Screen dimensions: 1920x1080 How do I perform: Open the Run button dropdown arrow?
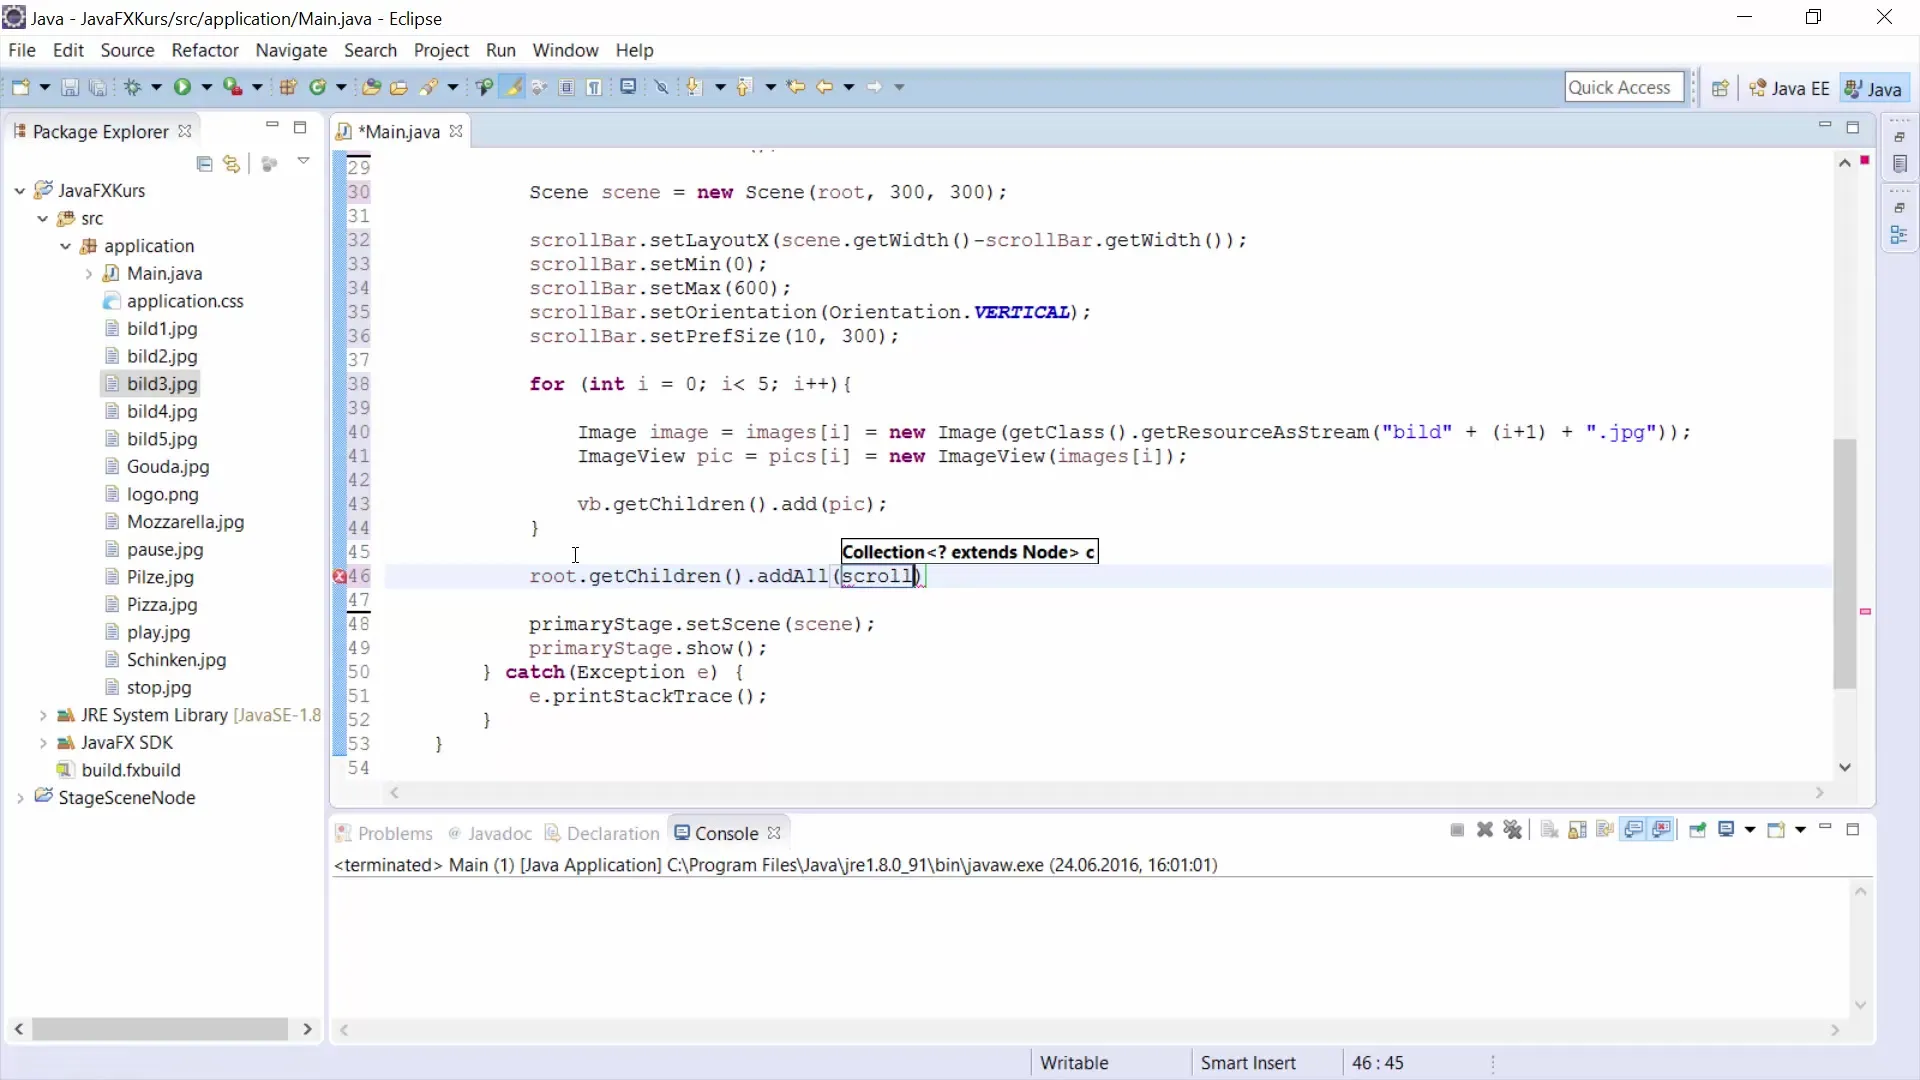point(206,87)
